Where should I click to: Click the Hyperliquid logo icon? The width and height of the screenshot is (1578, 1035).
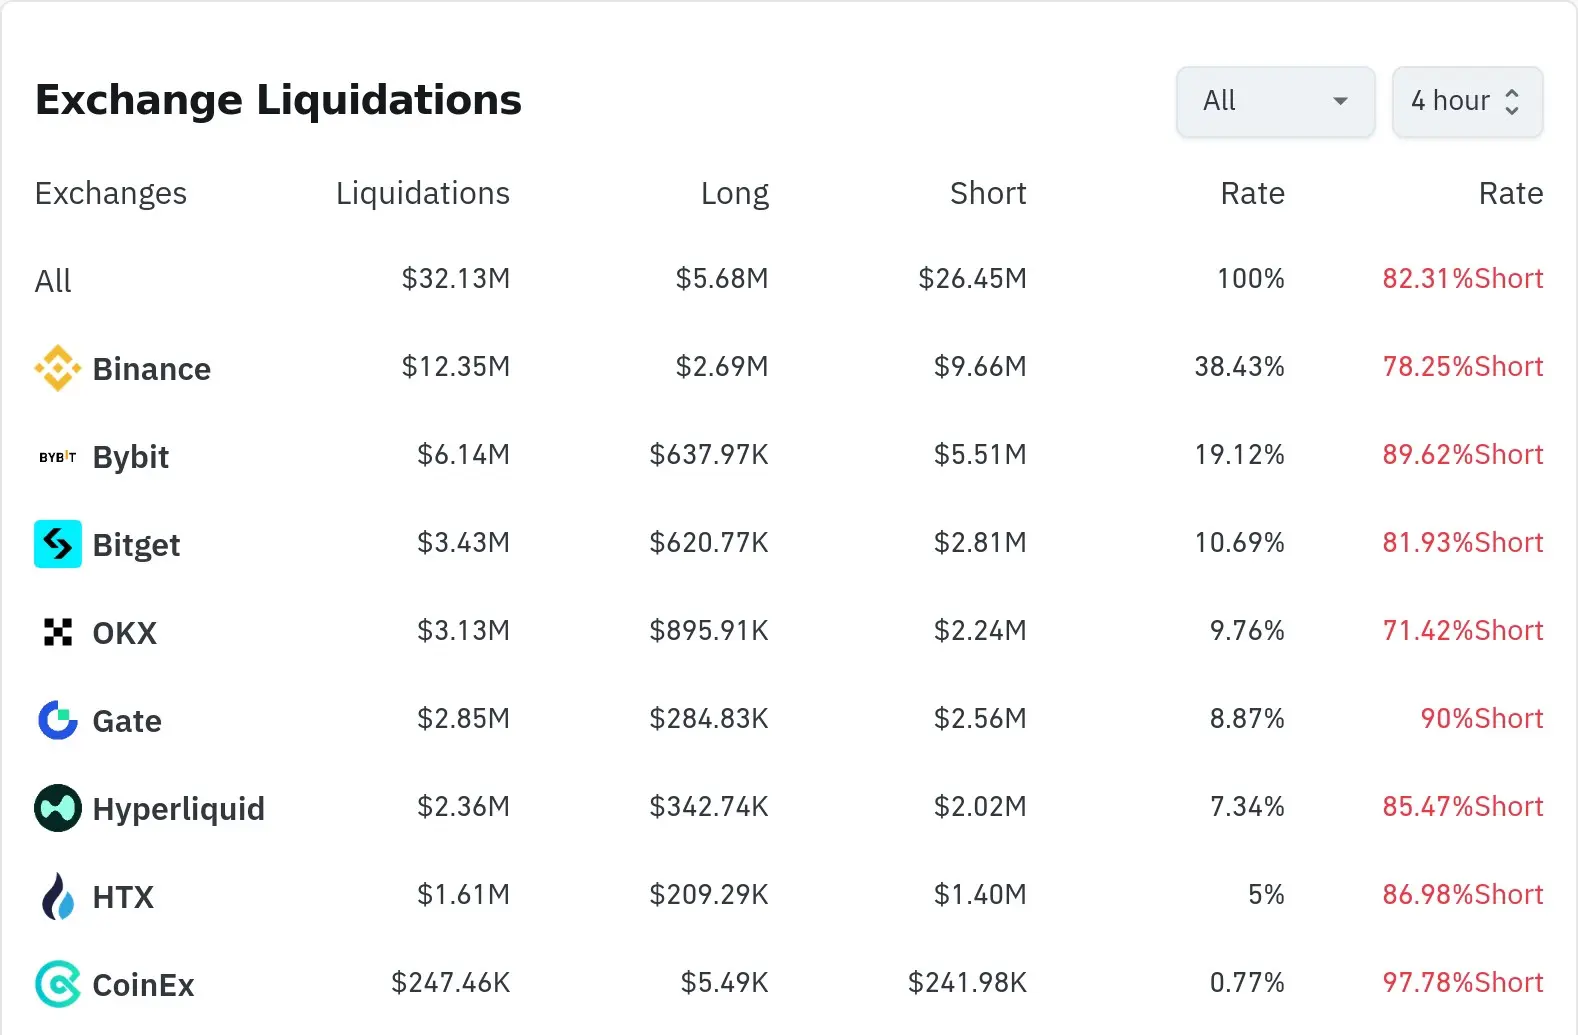58,808
